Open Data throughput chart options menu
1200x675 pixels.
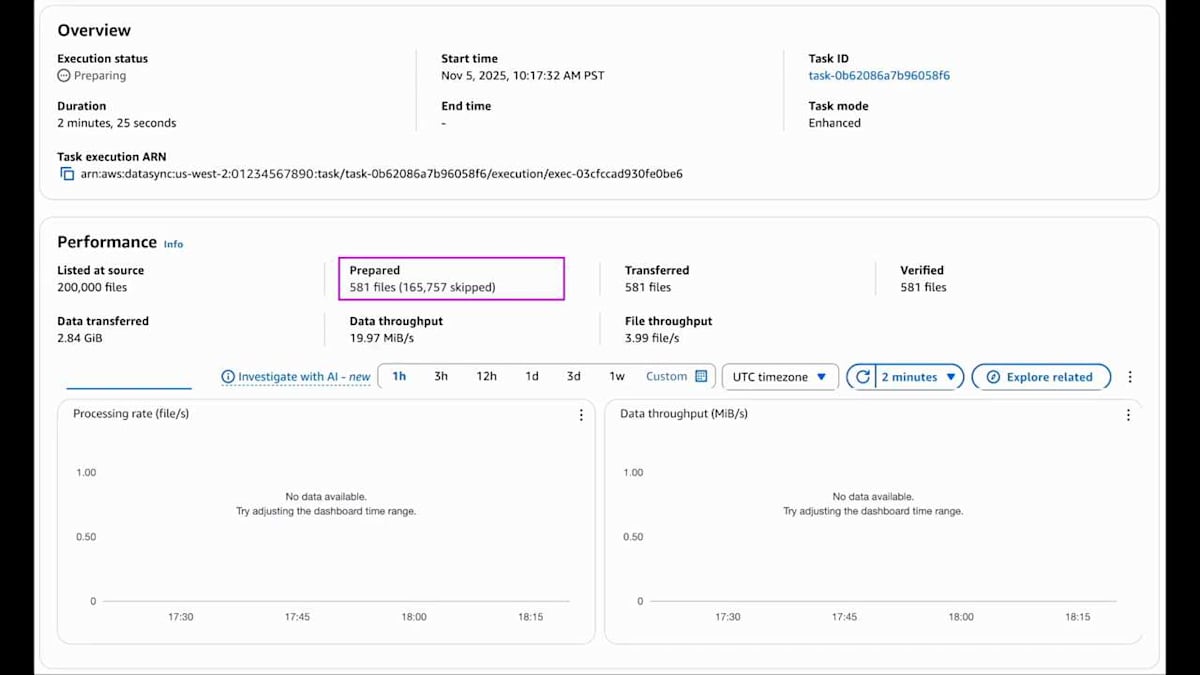coord(1128,414)
